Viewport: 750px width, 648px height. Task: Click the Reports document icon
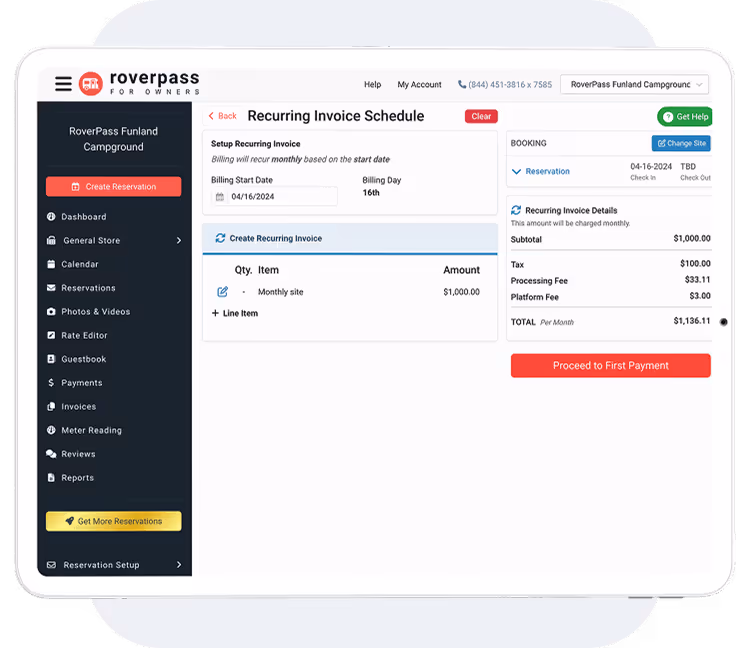(51, 477)
